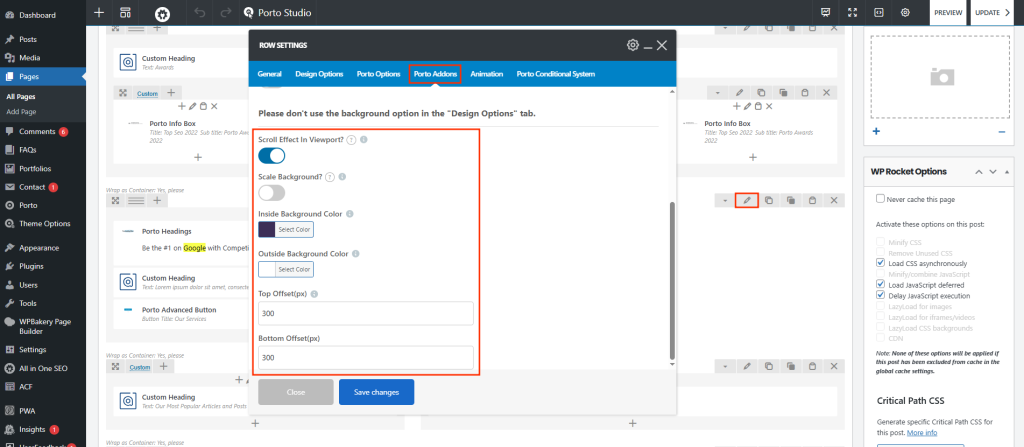Click question mark beside Scroll Effect In Viewport

coord(351,140)
